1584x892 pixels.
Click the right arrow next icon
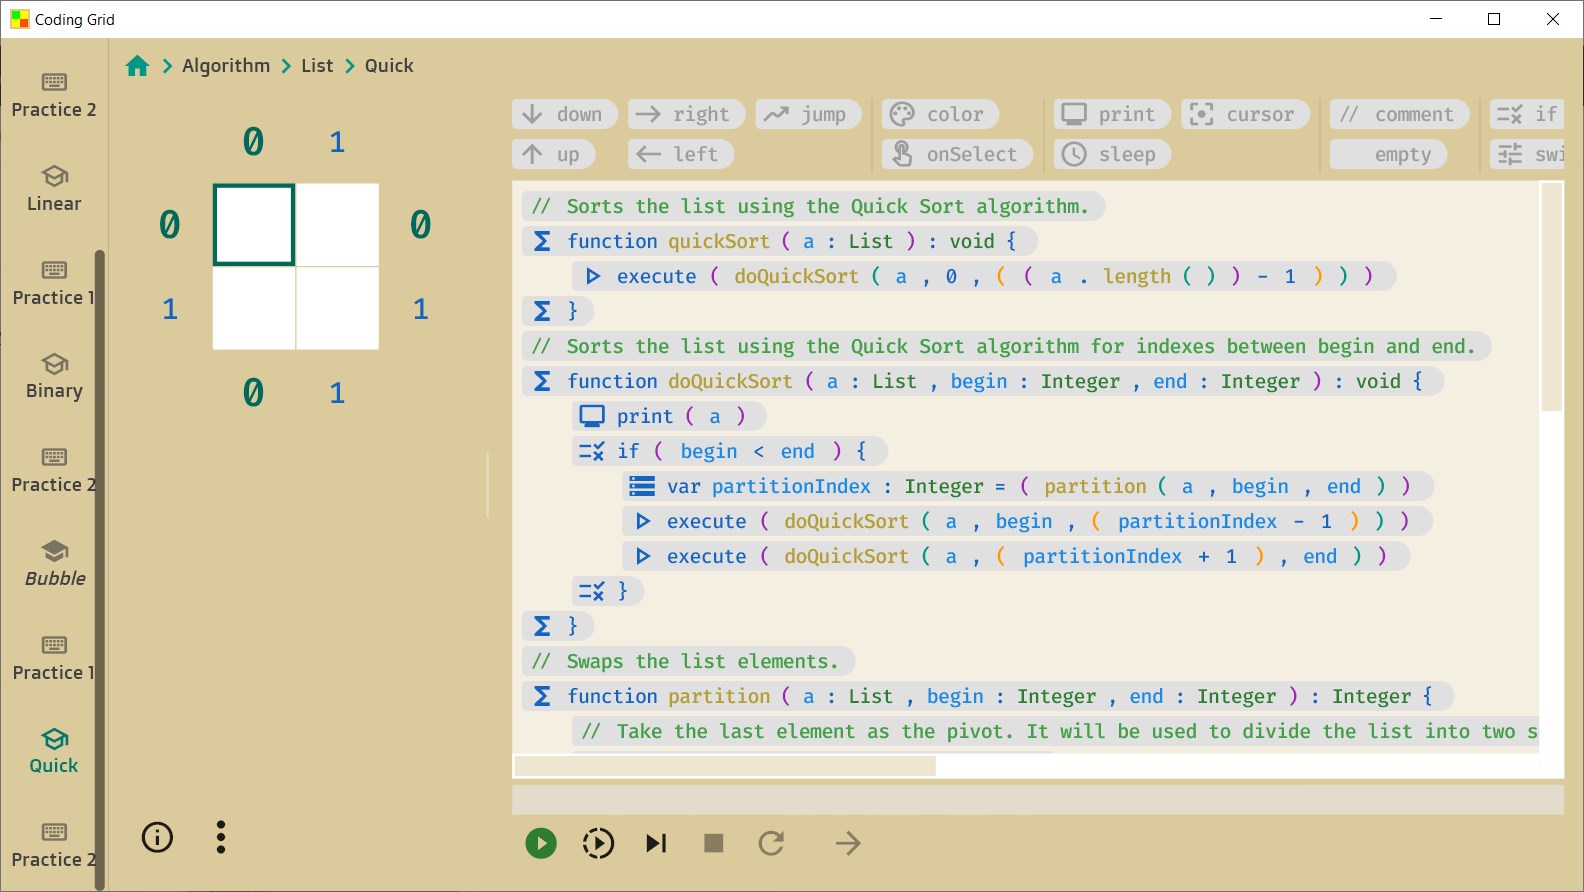[847, 843]
